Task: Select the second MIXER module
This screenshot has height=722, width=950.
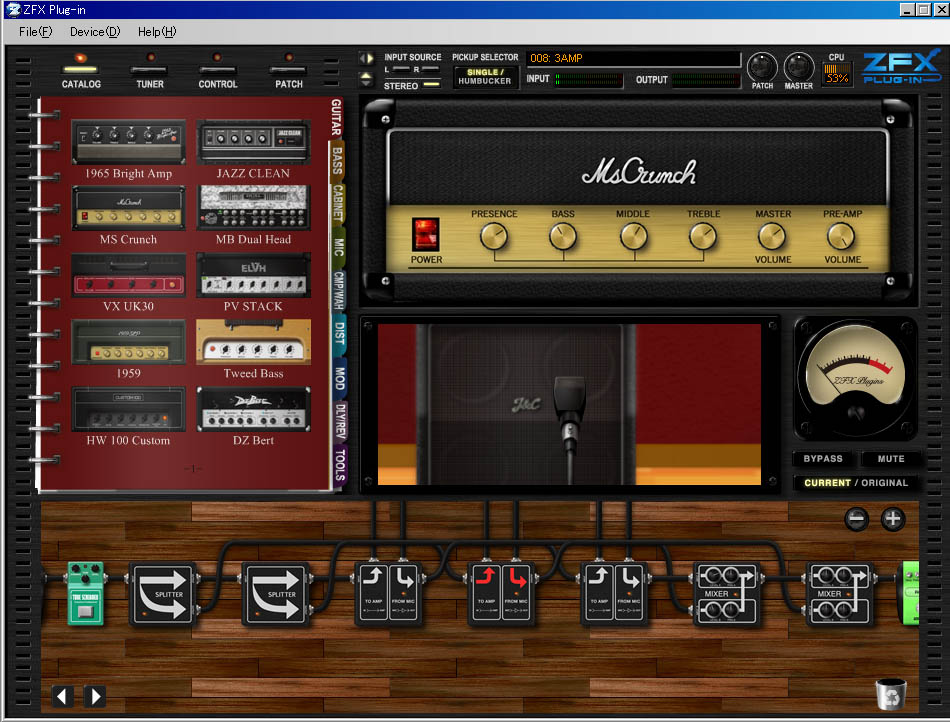Action: click(839, 594)
